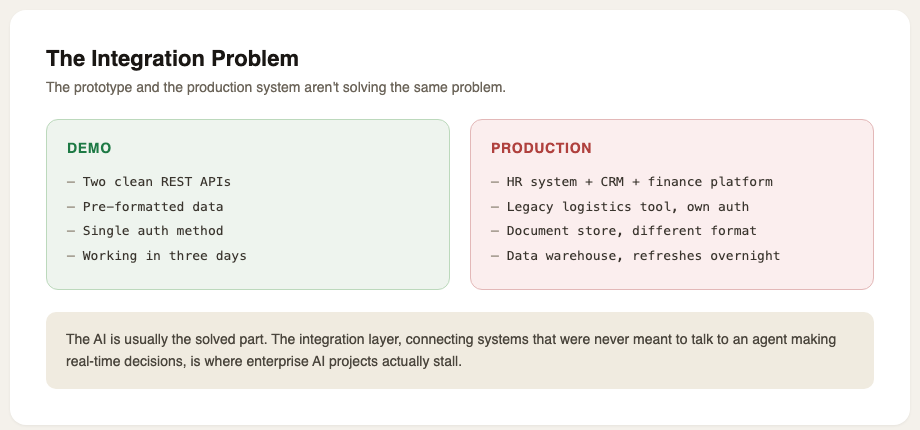The width and height of the screenshot is (920, 430).
Task: Select 'Working in three days' list item
Action: pyautogui.click(x=164, y=256)
